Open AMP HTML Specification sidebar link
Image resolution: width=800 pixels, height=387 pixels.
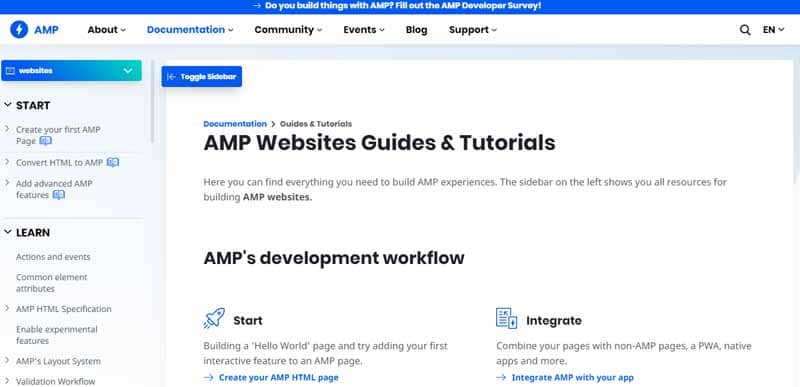63,309
